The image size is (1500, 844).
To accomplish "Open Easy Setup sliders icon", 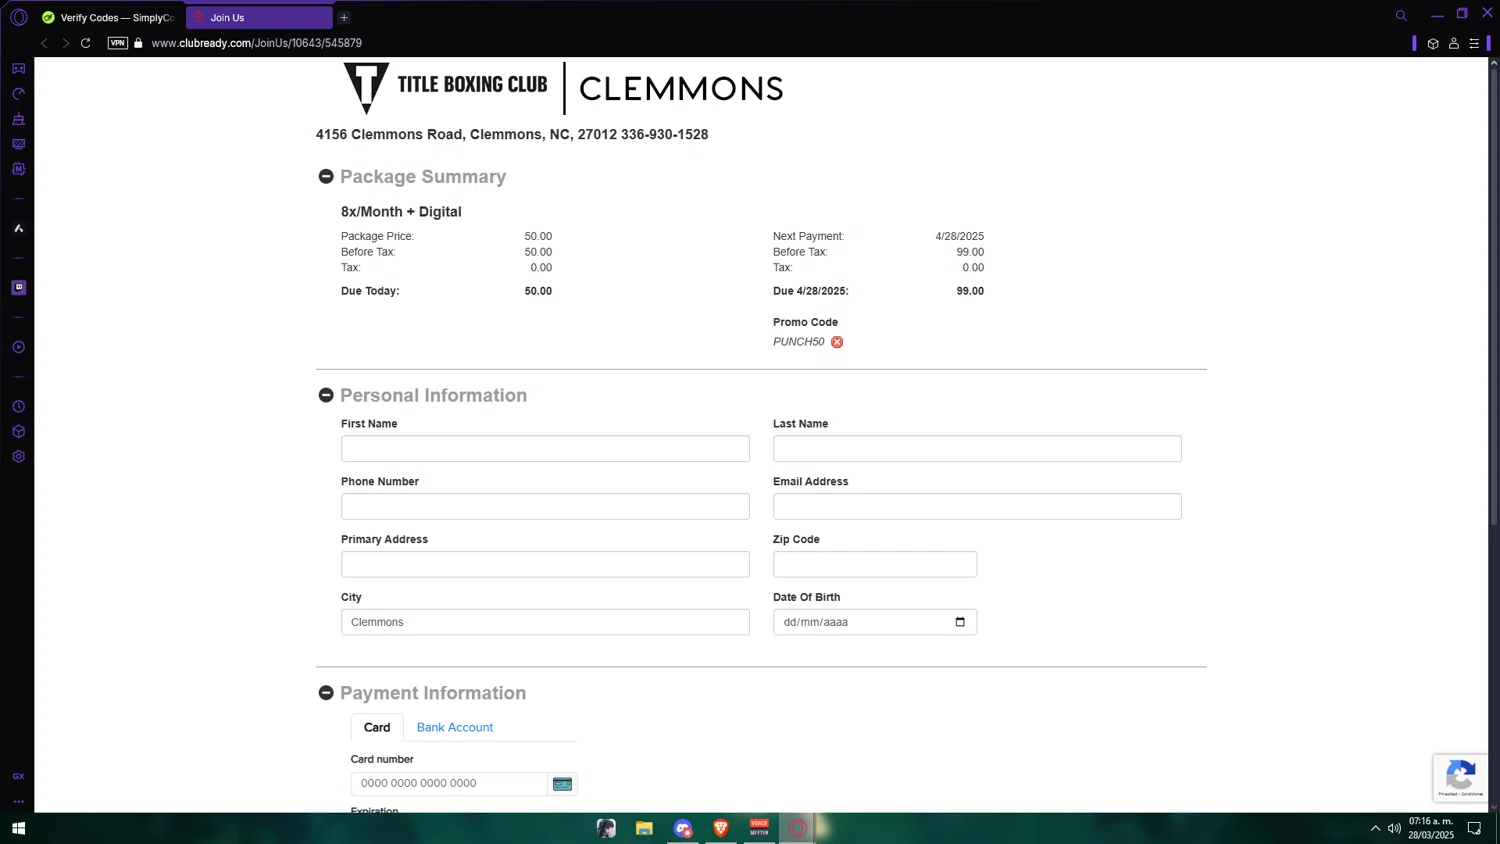I will (x=1474, y=43).
